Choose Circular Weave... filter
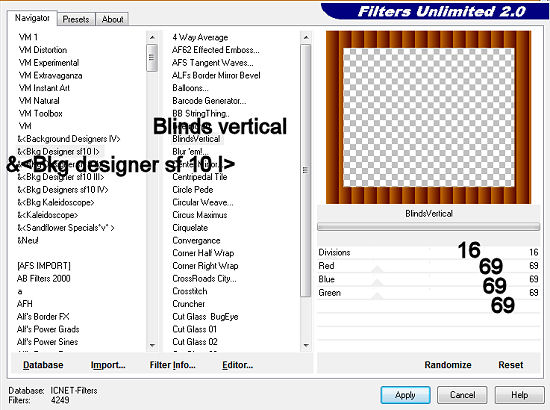 click(202, 202)
